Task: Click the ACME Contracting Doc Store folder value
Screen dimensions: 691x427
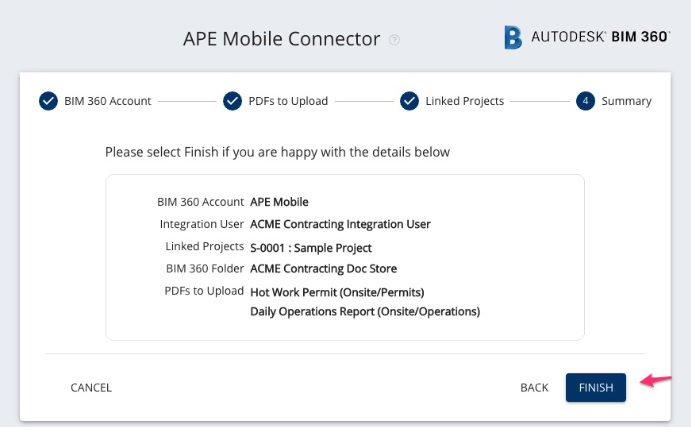Action: pyautogui.click(x=323, y=268)
